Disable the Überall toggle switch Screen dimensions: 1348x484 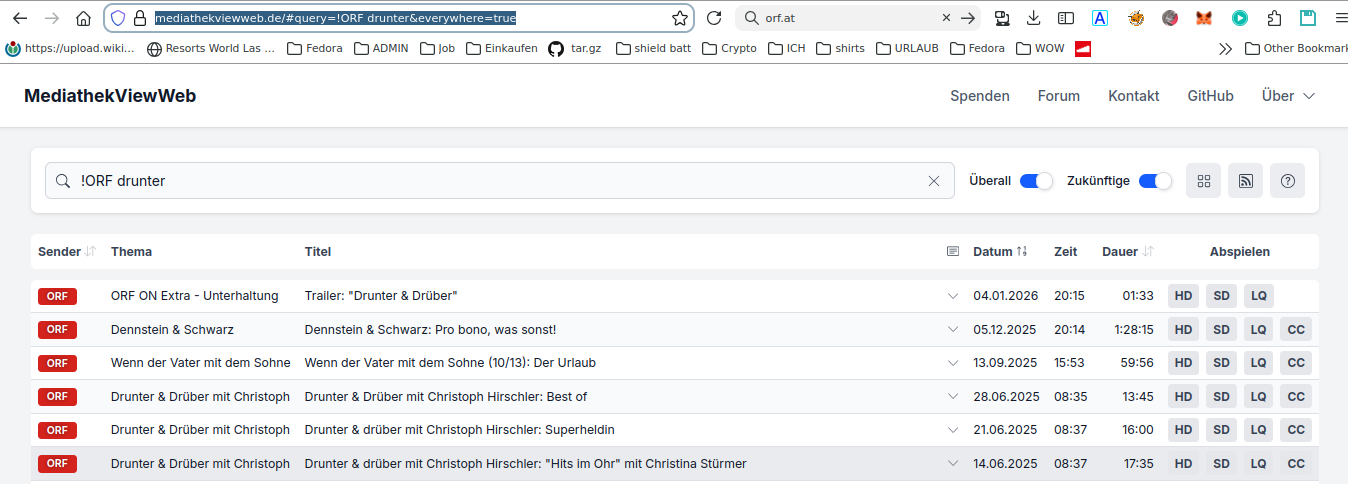(1036, 181)
